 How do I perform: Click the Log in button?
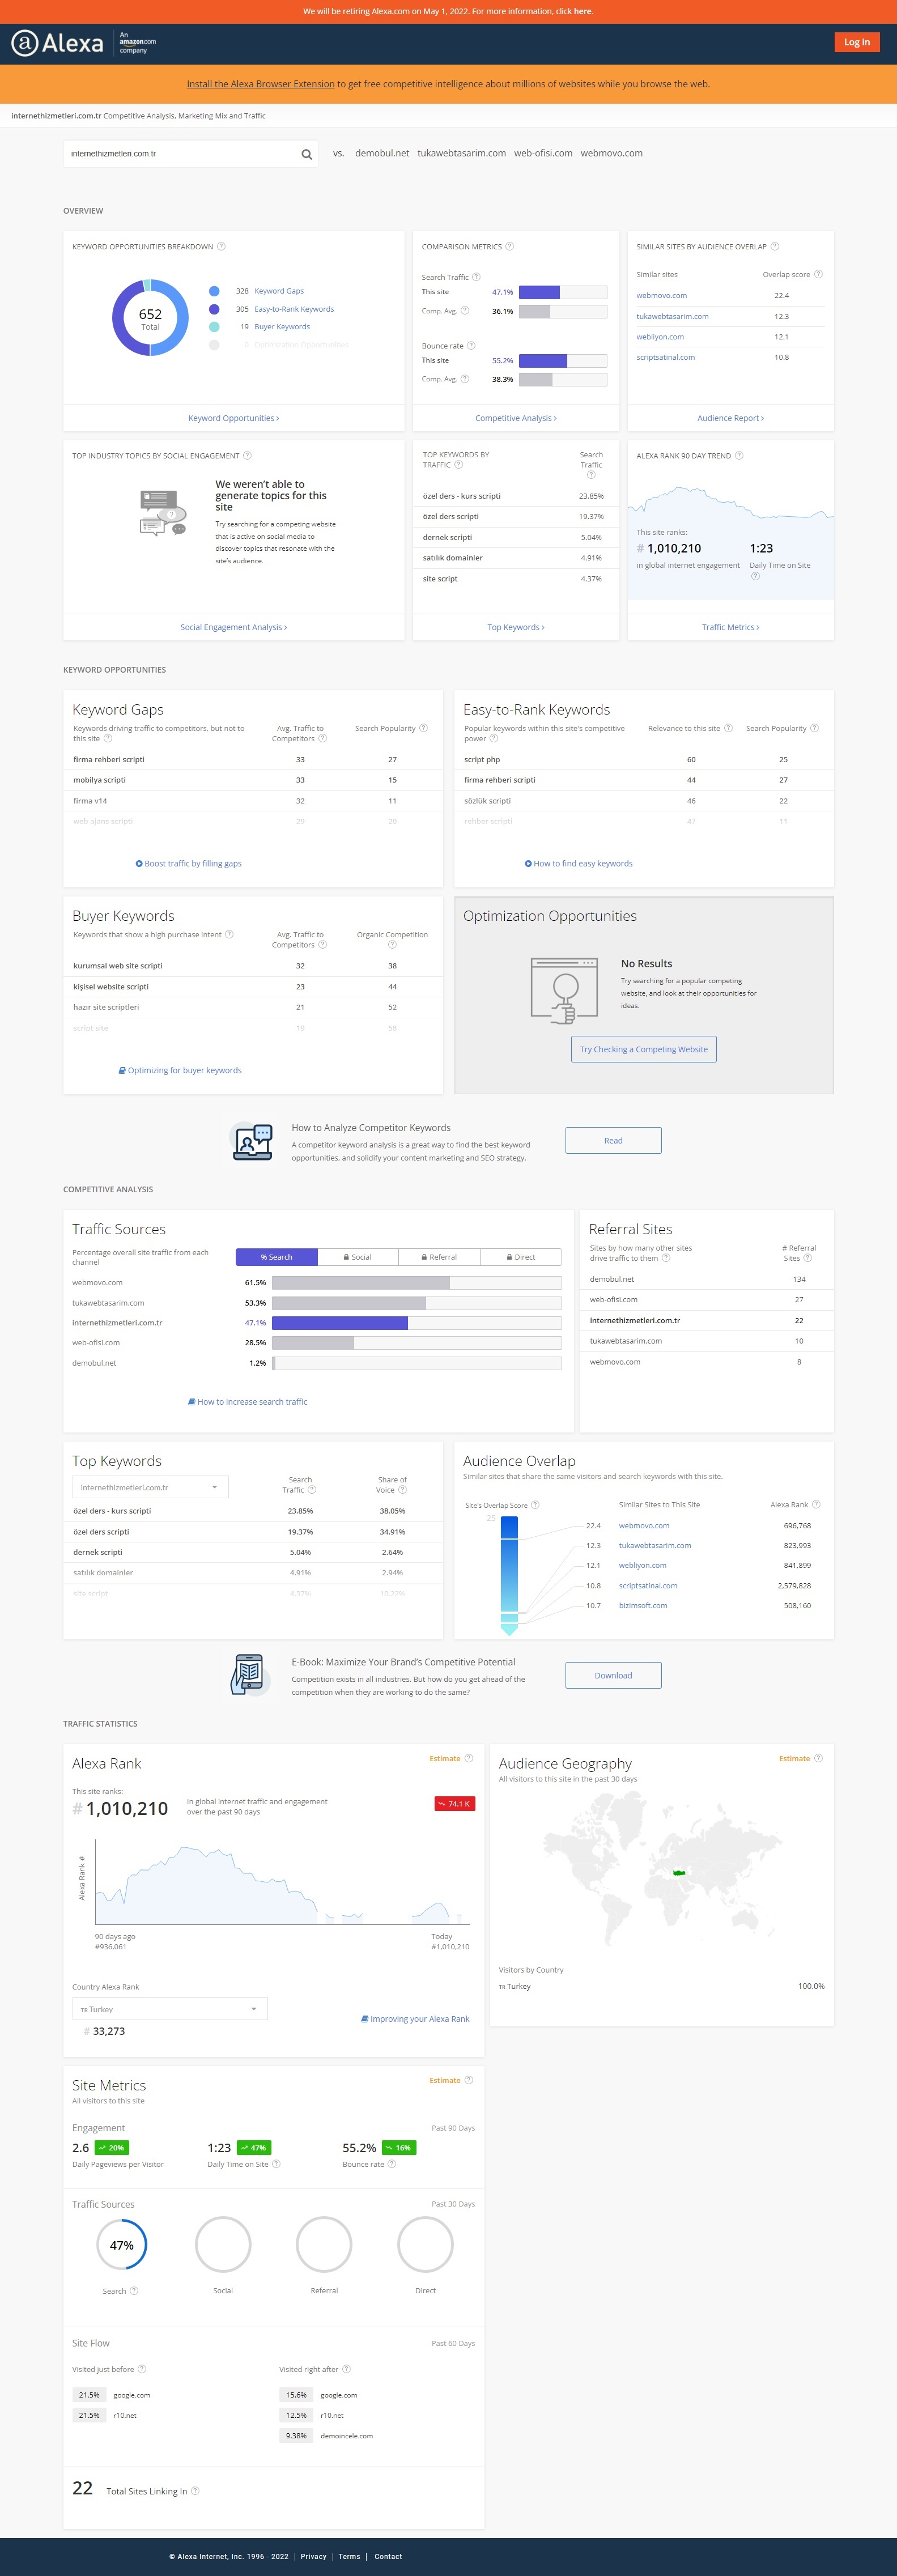coord(856,42)
